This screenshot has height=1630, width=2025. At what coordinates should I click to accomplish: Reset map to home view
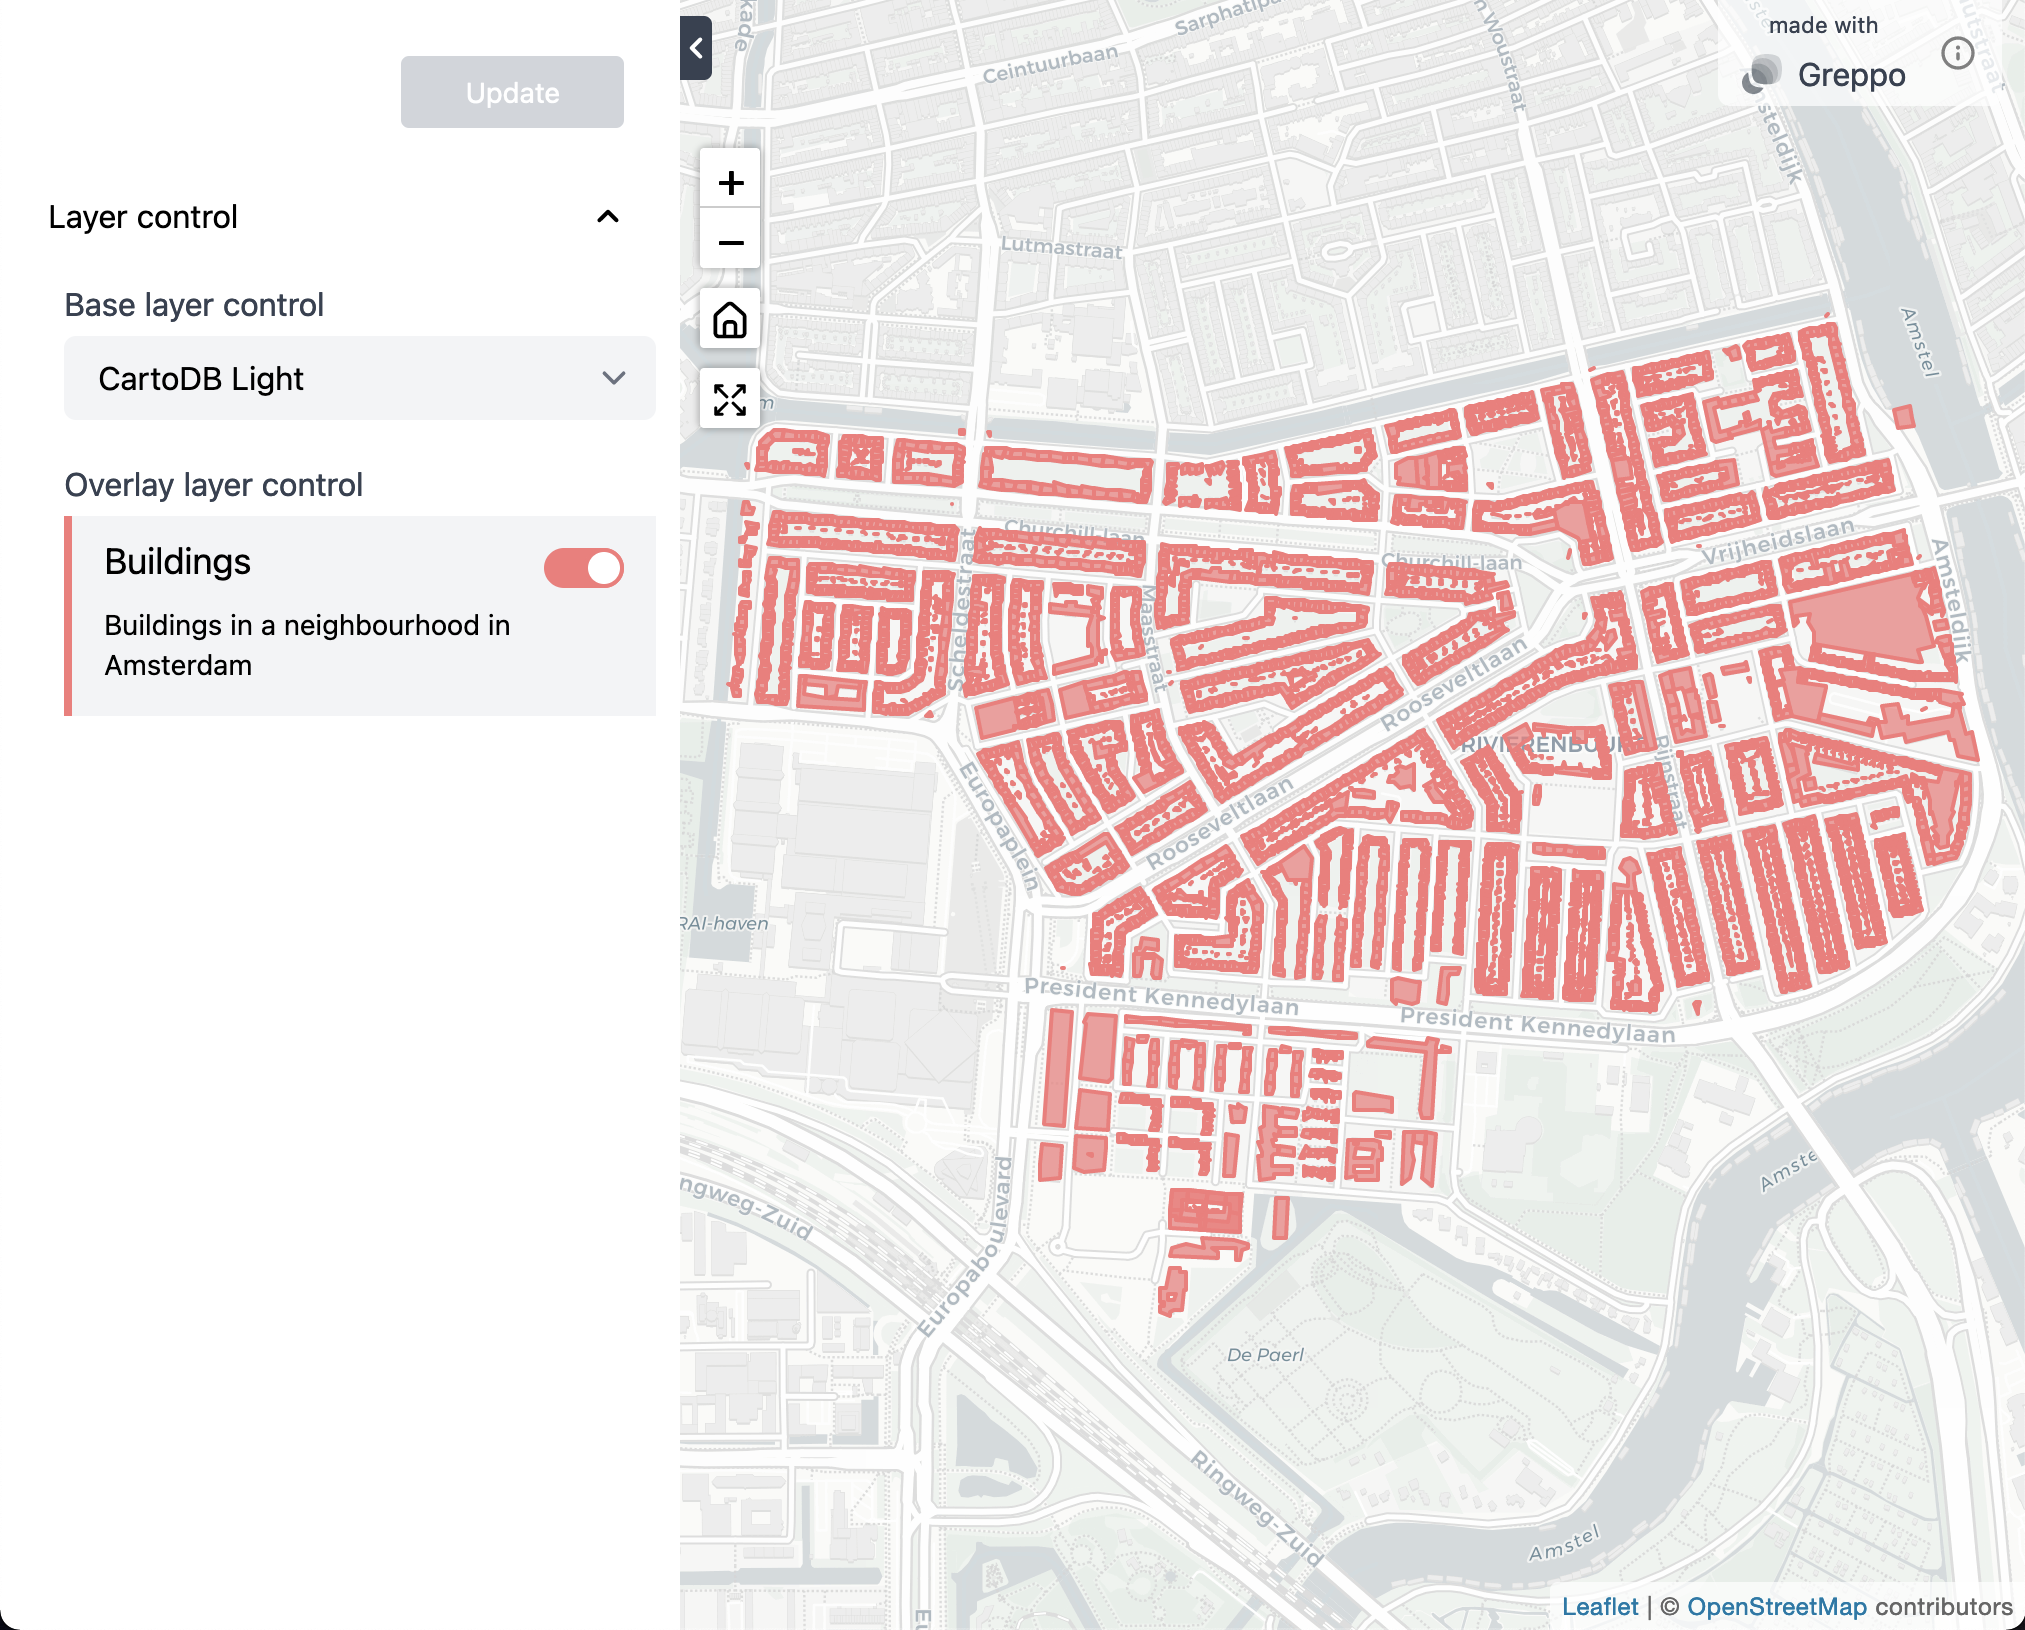pos(730,320)
